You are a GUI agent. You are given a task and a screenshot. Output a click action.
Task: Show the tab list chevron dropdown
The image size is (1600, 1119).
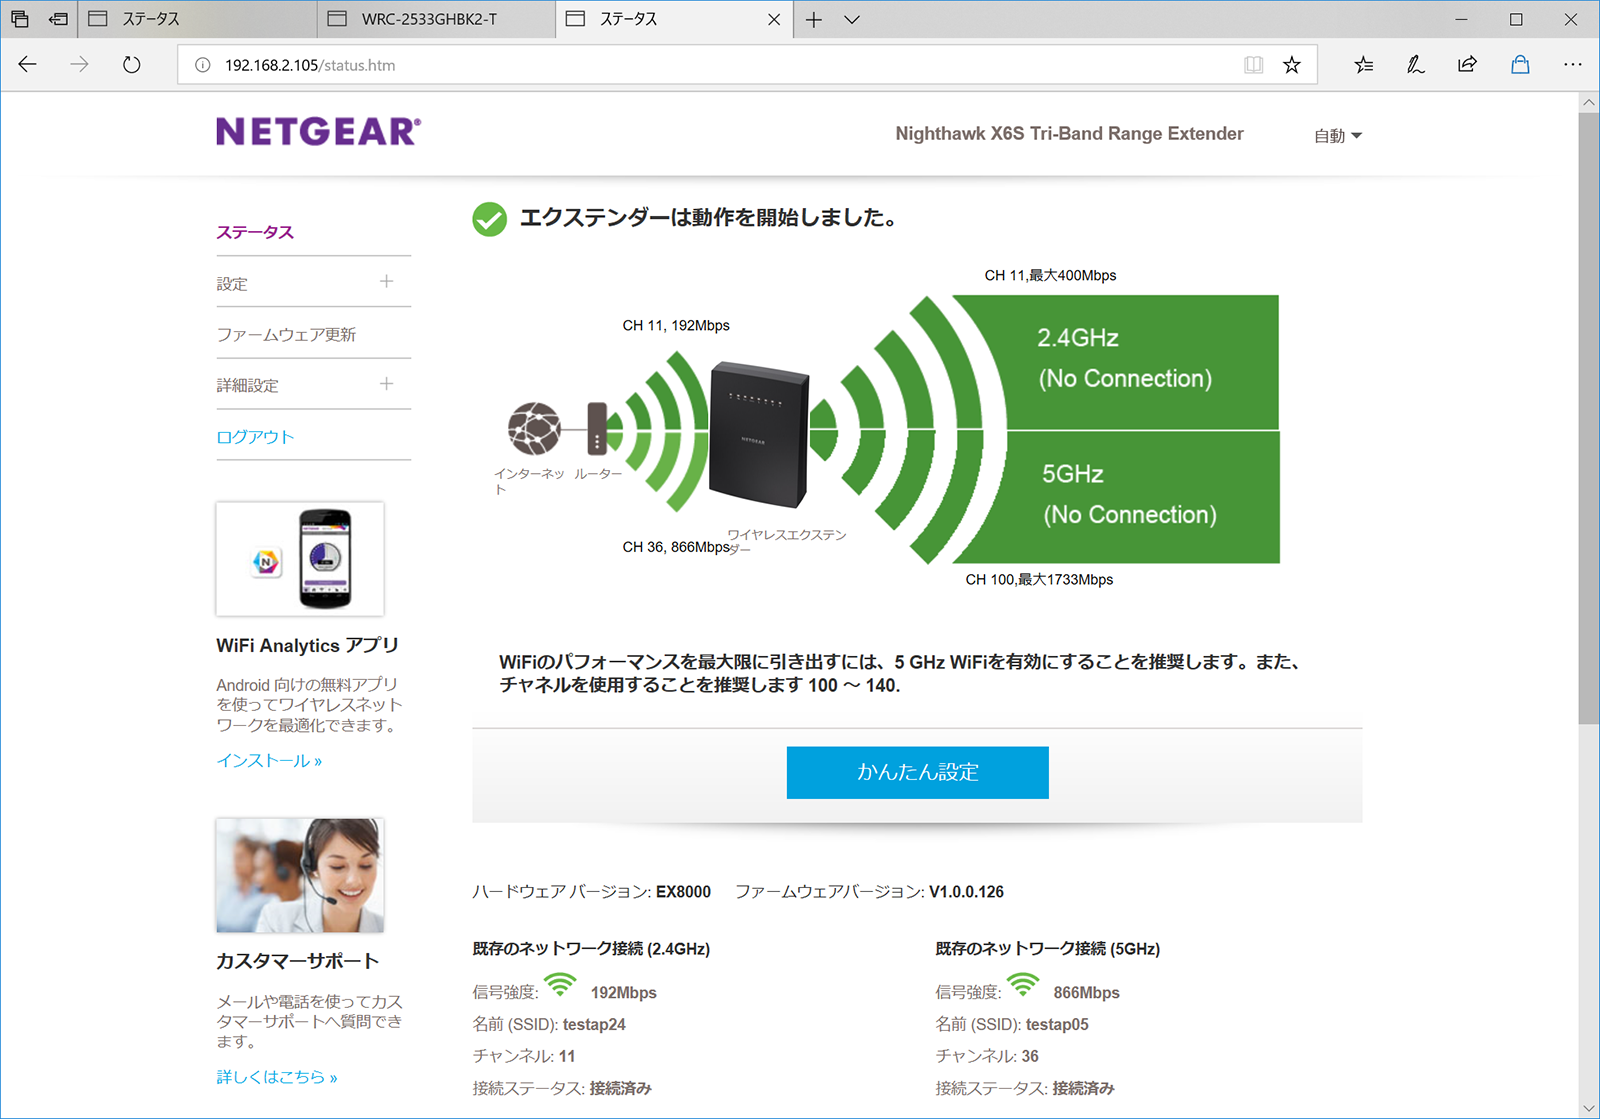852,20
